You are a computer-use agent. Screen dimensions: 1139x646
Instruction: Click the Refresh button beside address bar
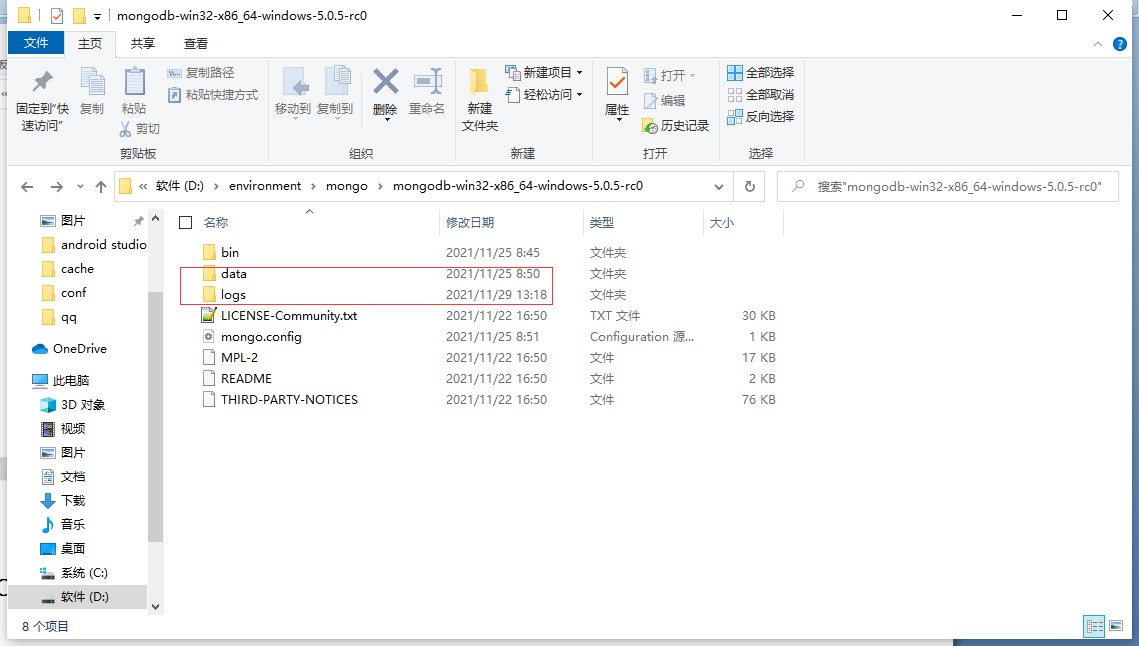coord(750,187)
